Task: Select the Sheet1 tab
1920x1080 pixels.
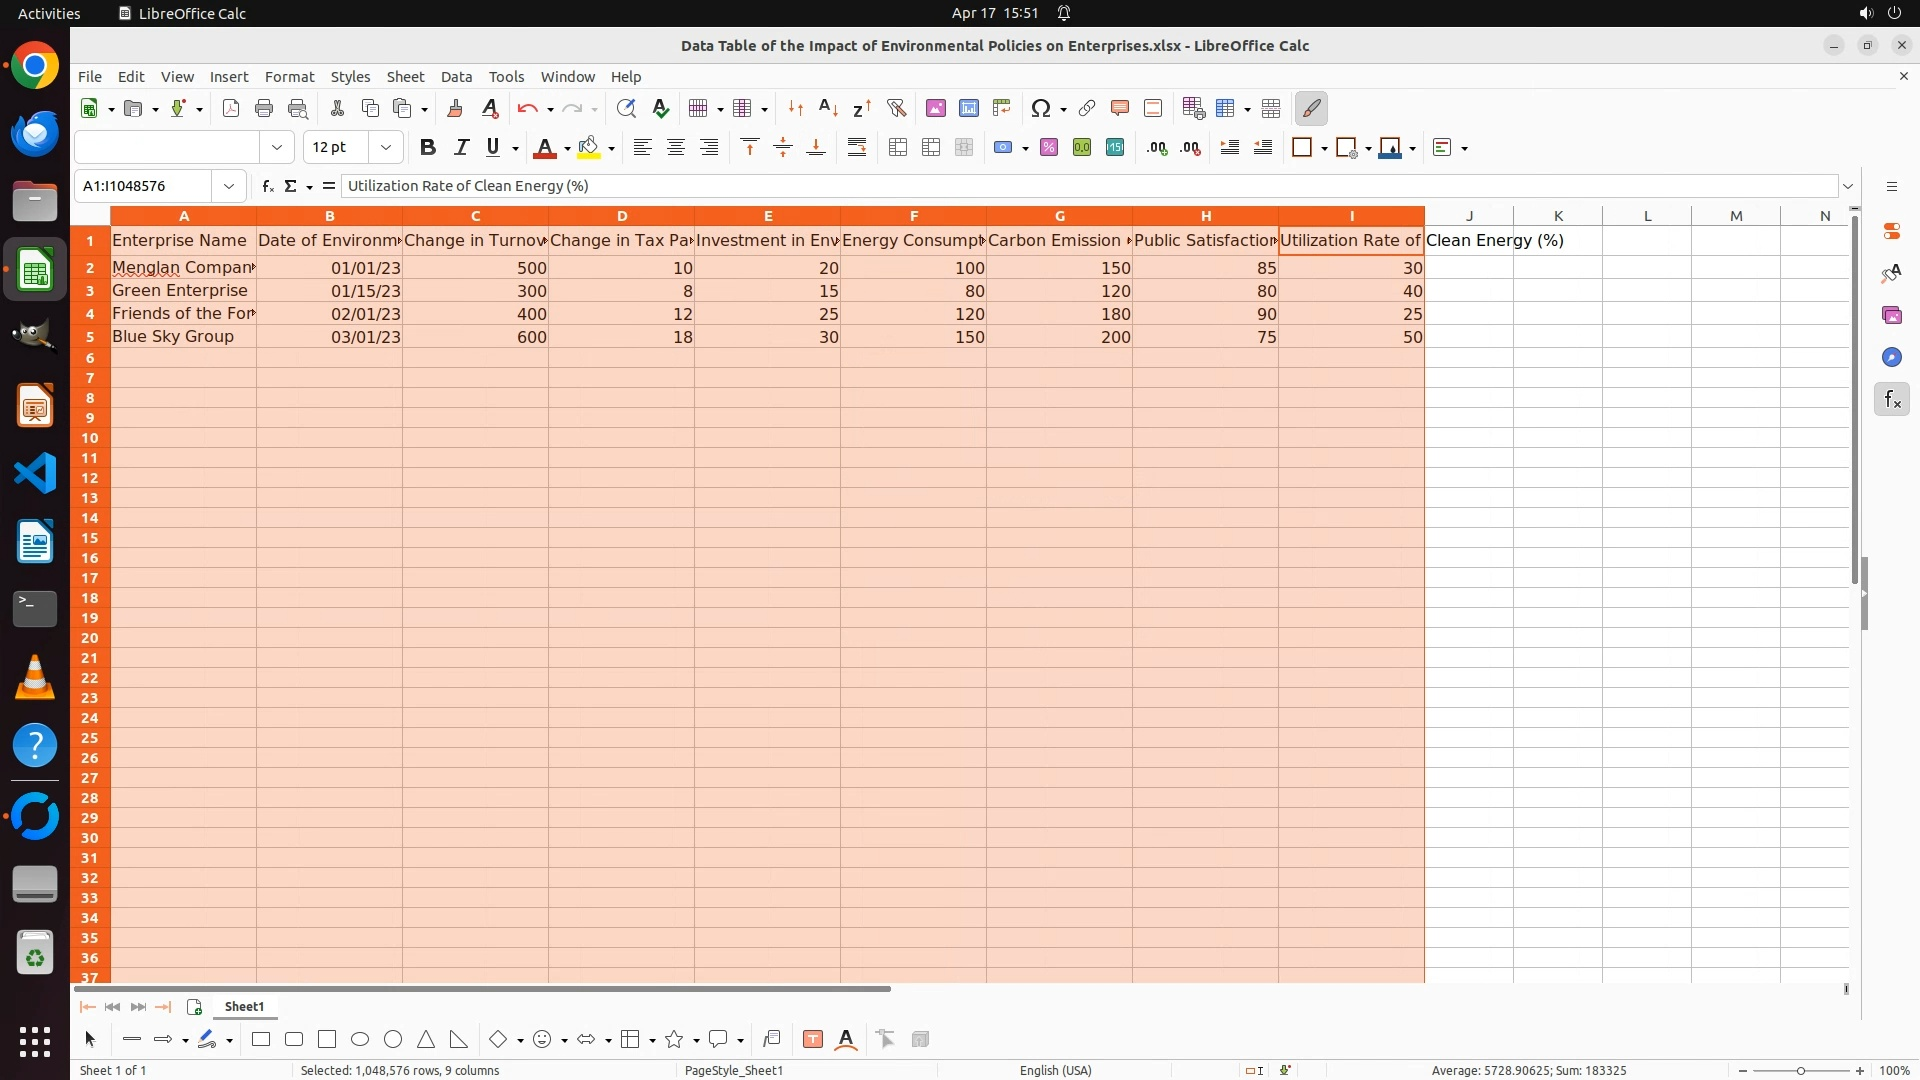Action: tap(244, 1007)
